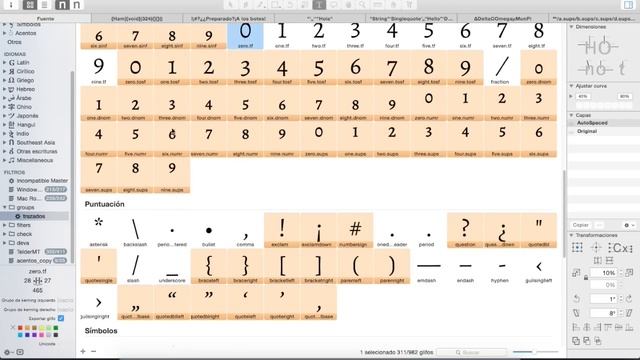640x360 pixels.
Task: Slant right icon beside 8° field
Action: pyautogui.click(x=629, y=313)
